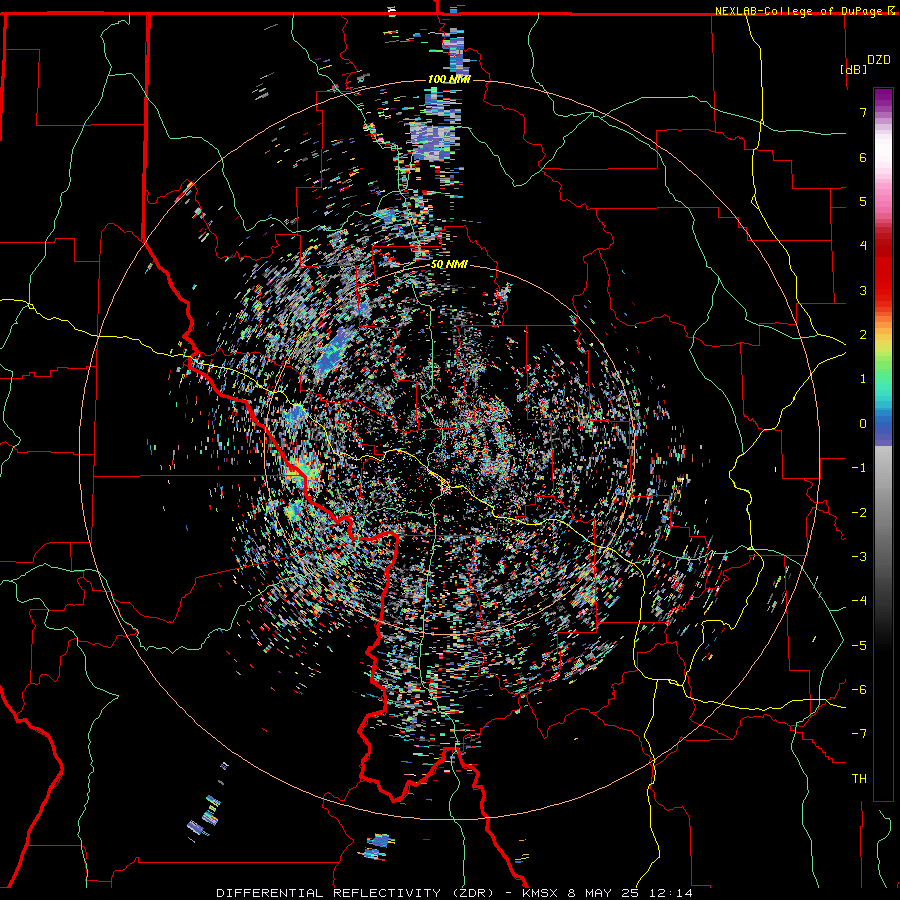This screenshot has width=900, height=900.
Task: Click the [dB] unit label
Action: 853,69
